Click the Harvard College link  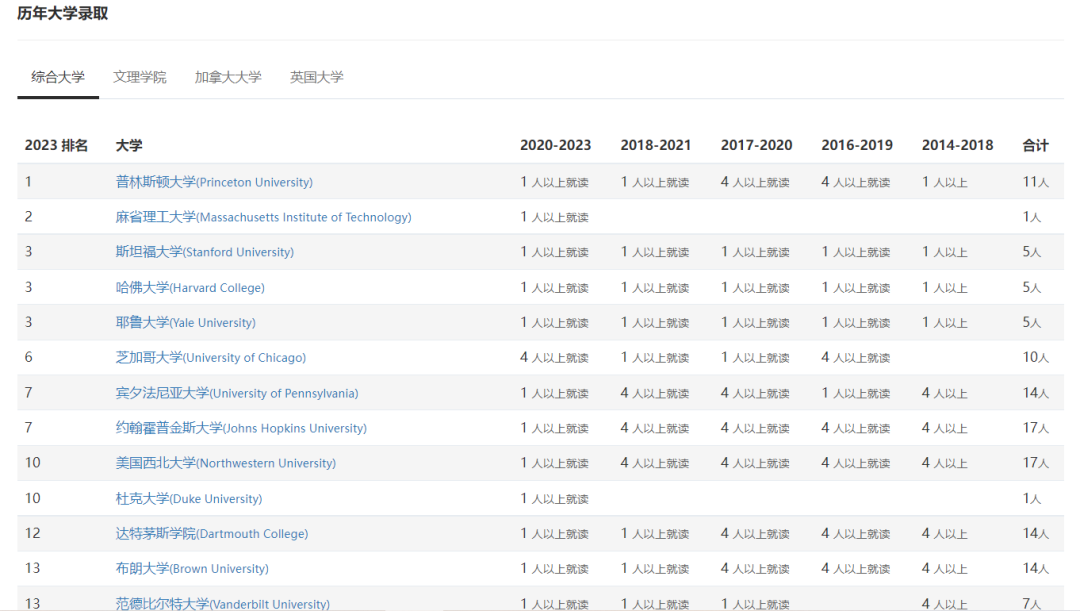(x=190, y=287)
